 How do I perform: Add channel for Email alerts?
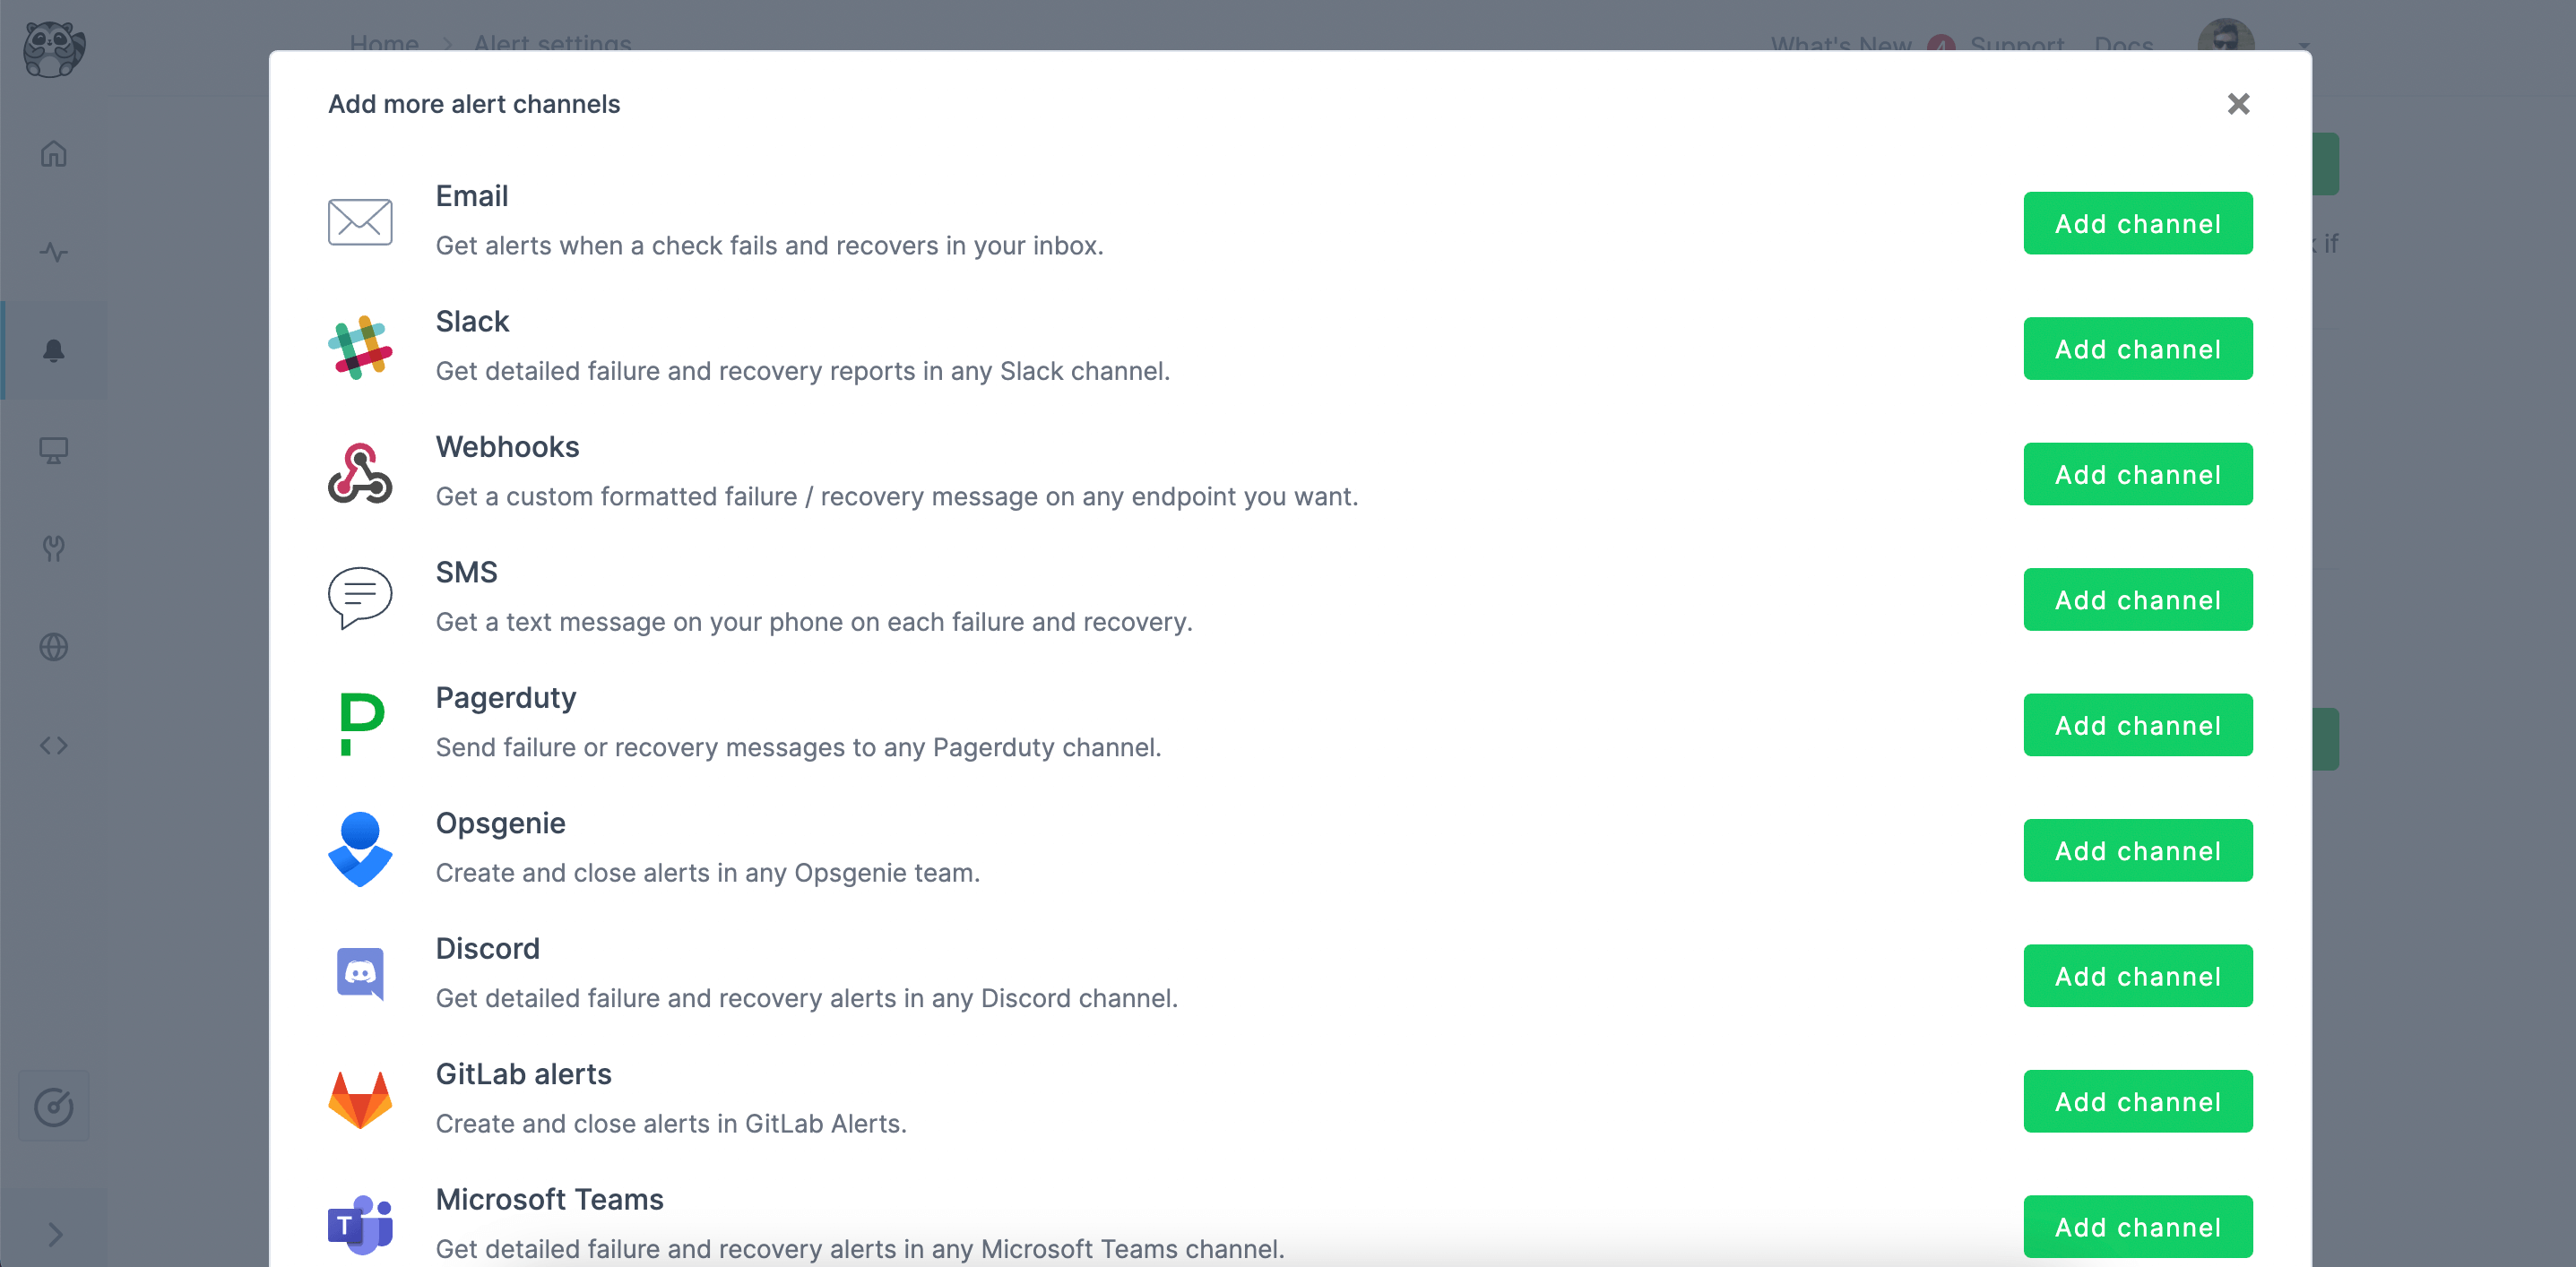pyautogui.click(x=2138, y=222)
